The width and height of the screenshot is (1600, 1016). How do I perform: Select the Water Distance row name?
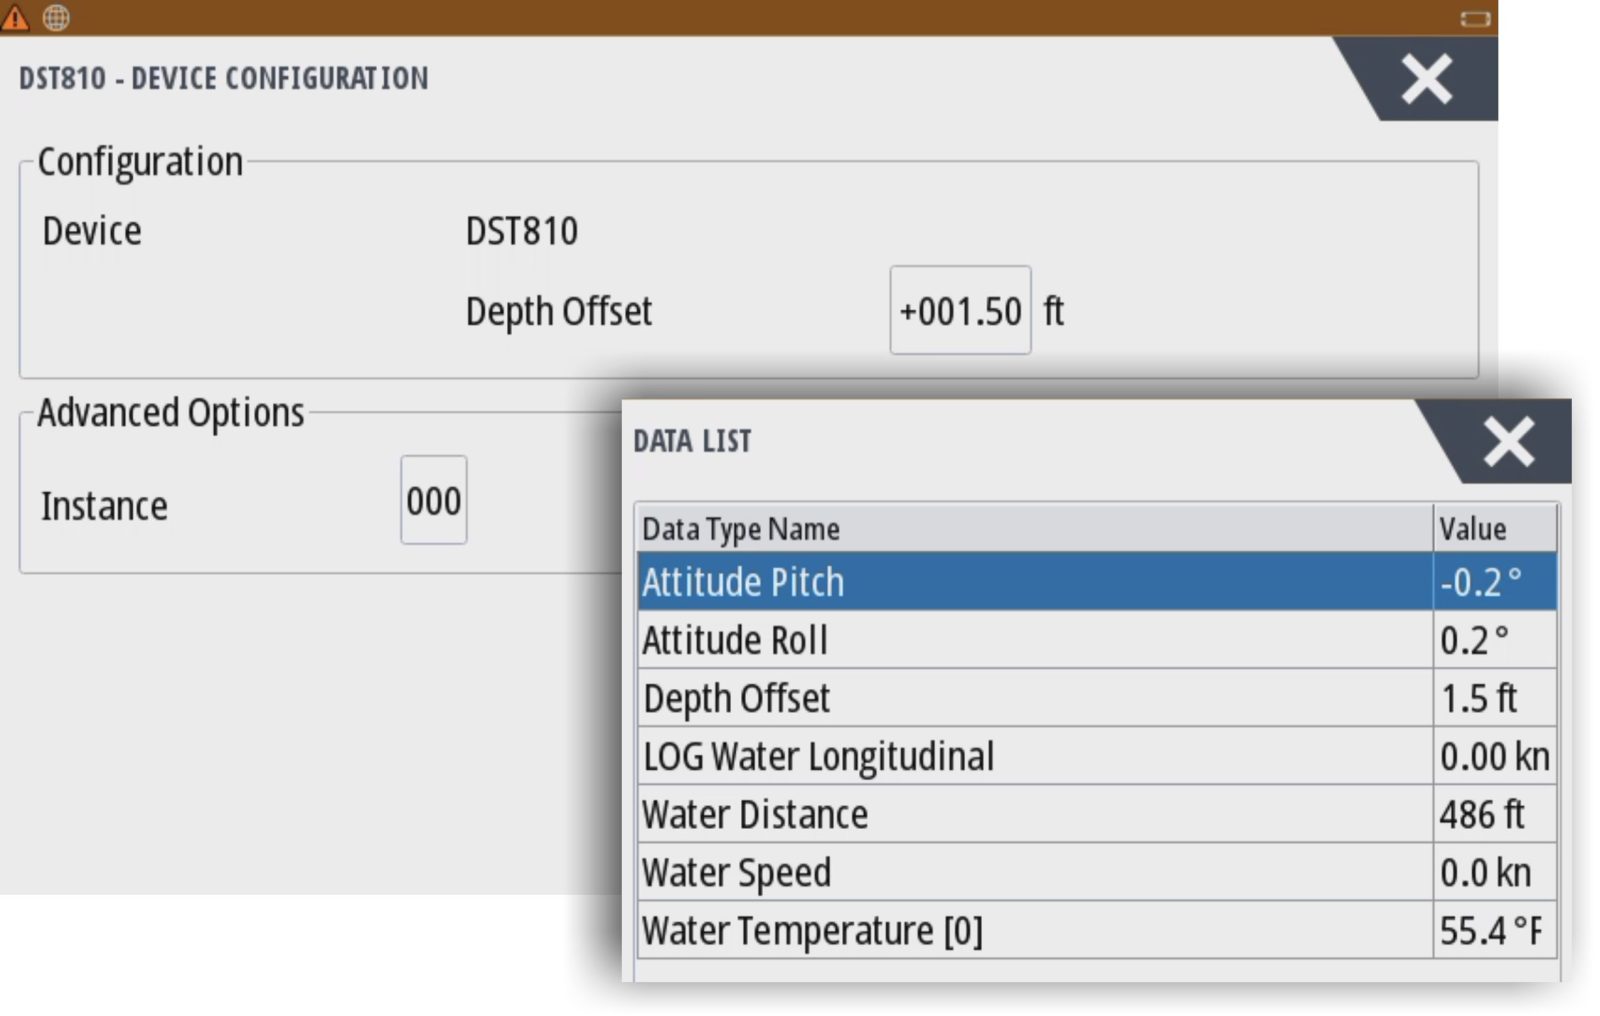coord(755,814)
